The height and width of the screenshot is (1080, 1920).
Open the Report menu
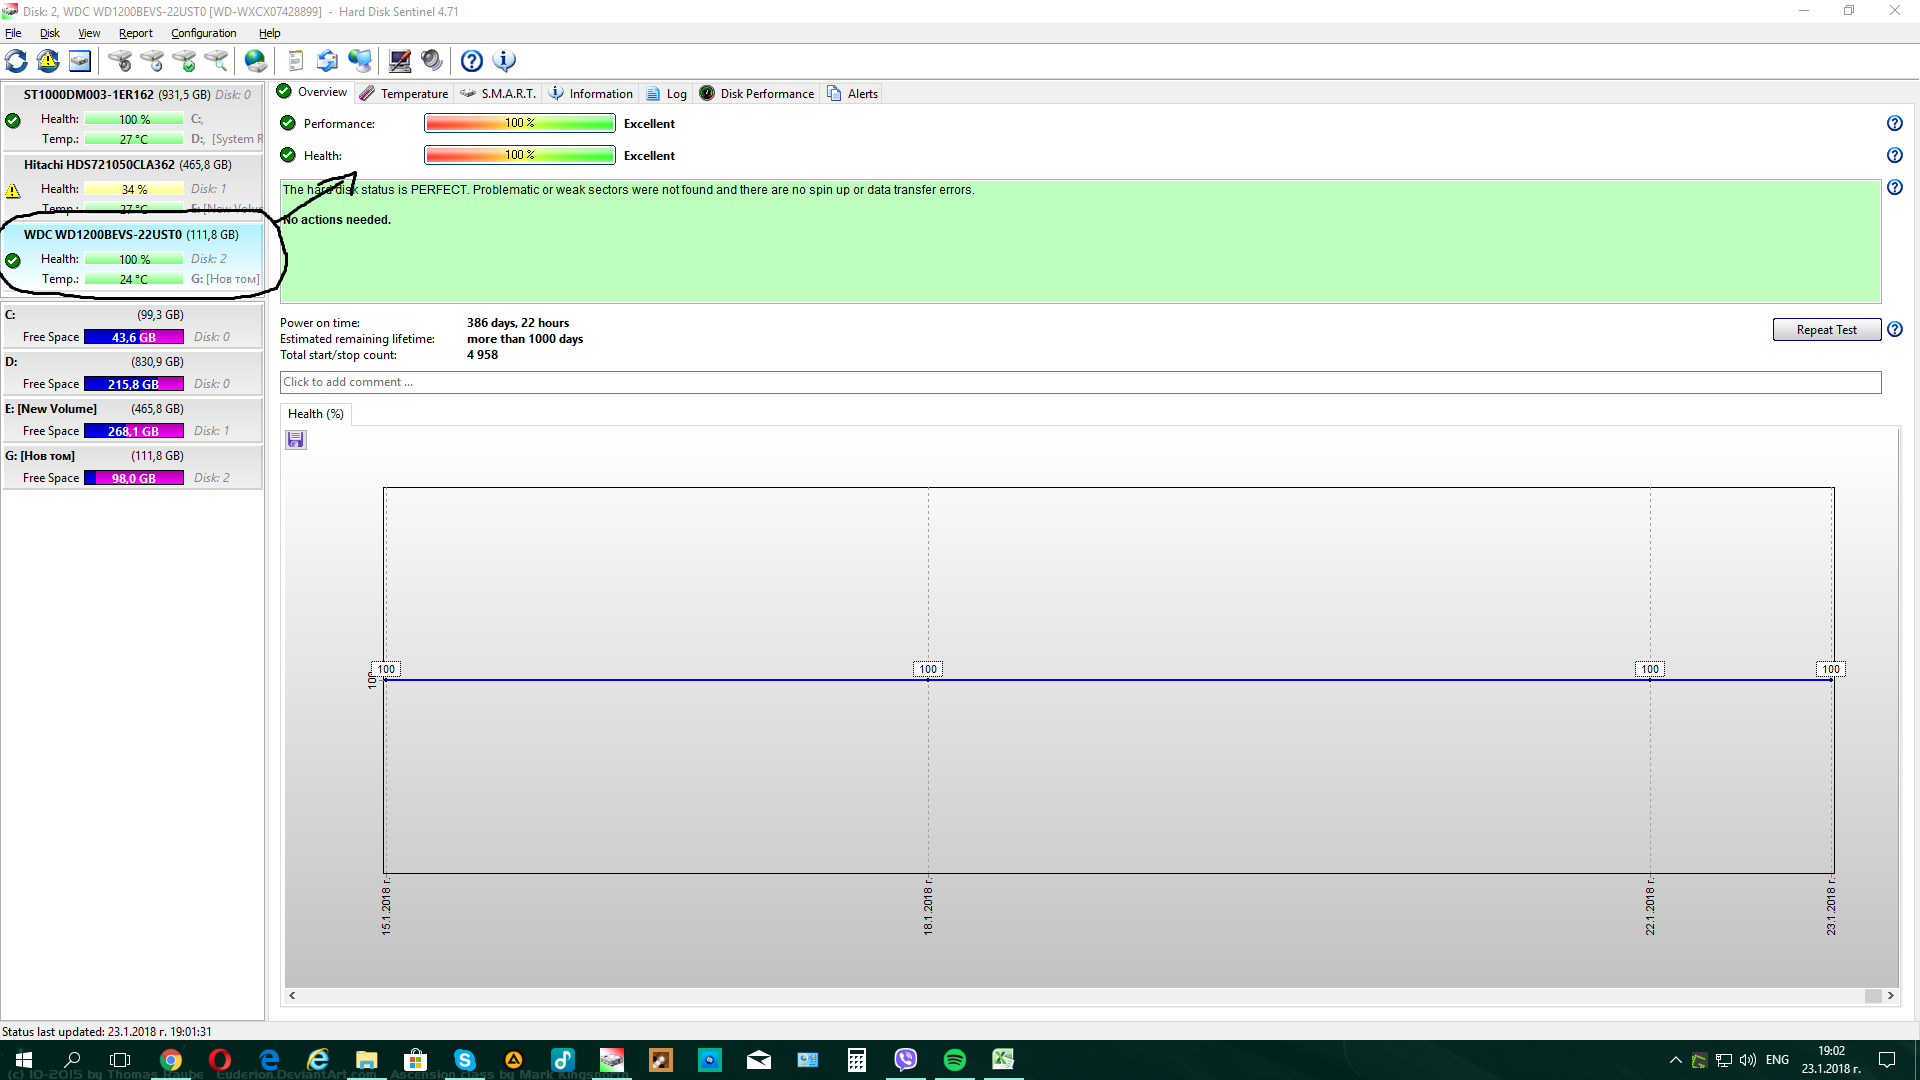pyautogui.click(x=136, y=33)
